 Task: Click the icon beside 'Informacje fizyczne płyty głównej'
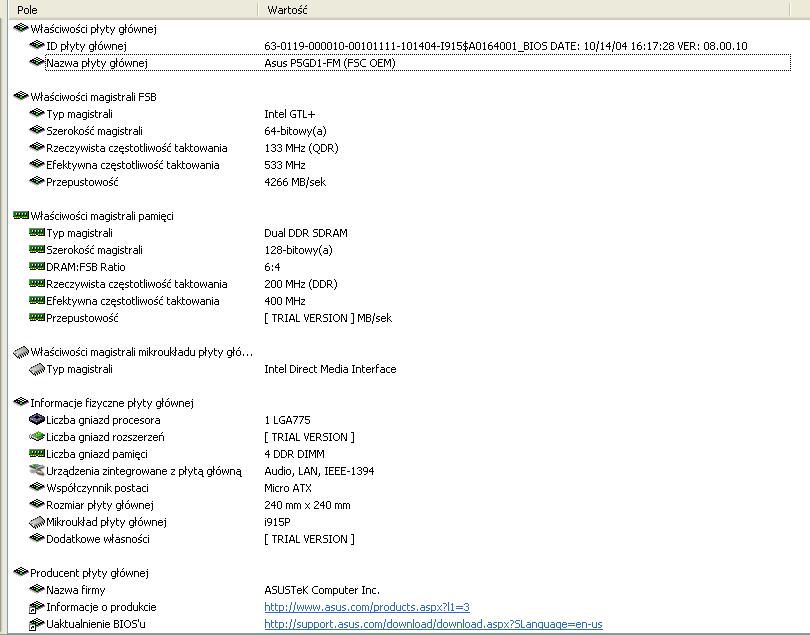coord(21,402)
